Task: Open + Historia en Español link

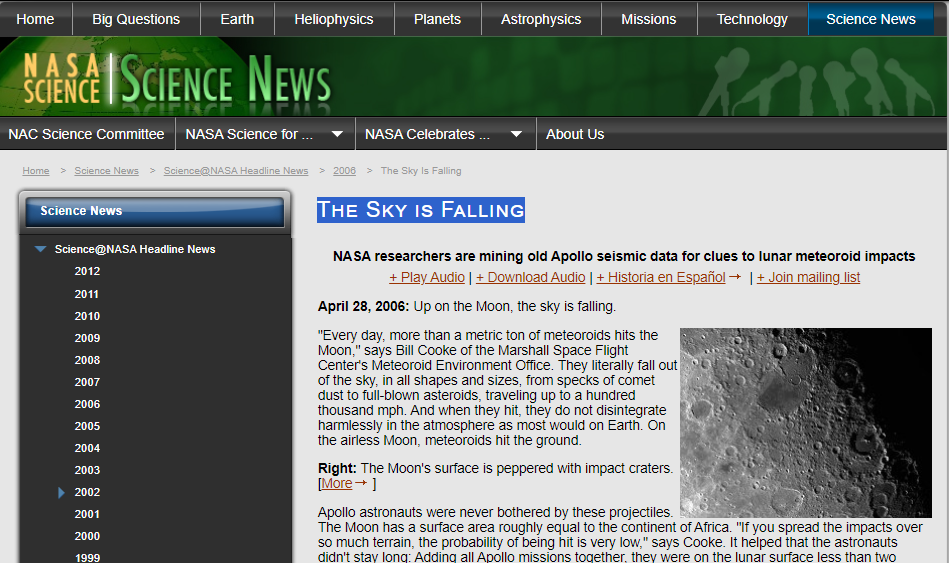Action: pos(661,277)
